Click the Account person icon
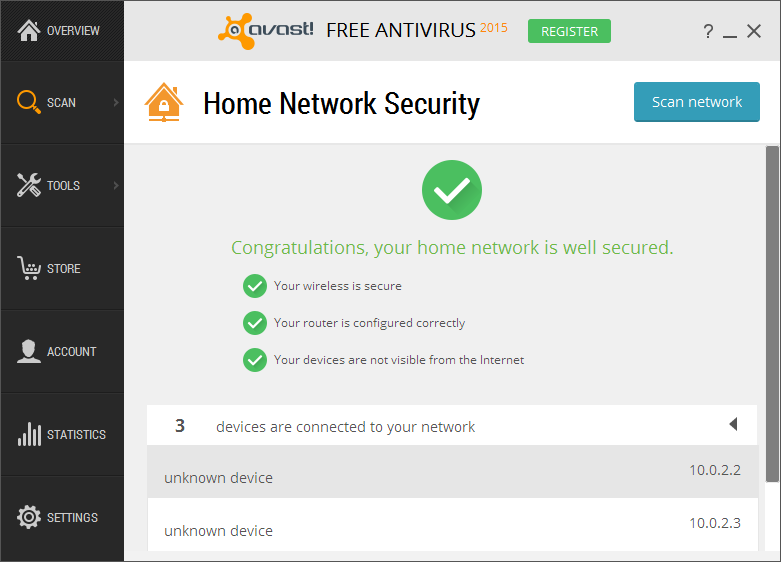The height and width of the screenshot is (562, 781). 29,351
